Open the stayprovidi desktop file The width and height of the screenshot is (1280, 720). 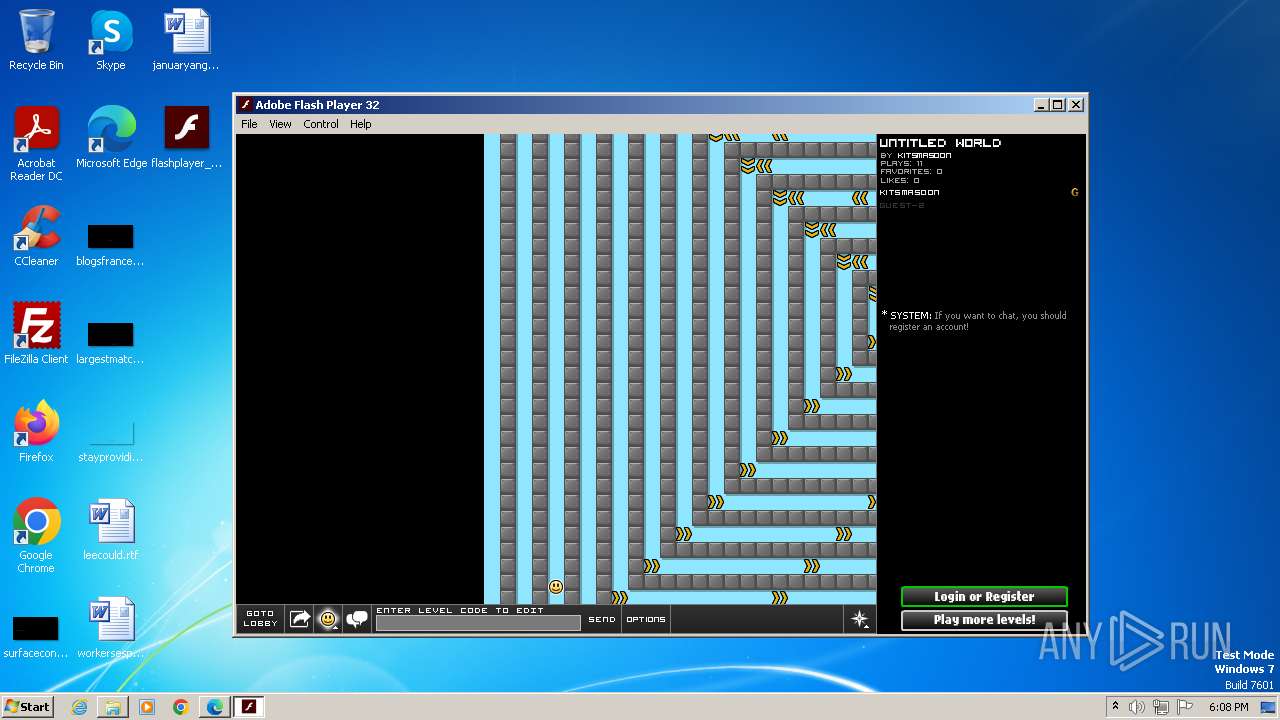[110, 442]
